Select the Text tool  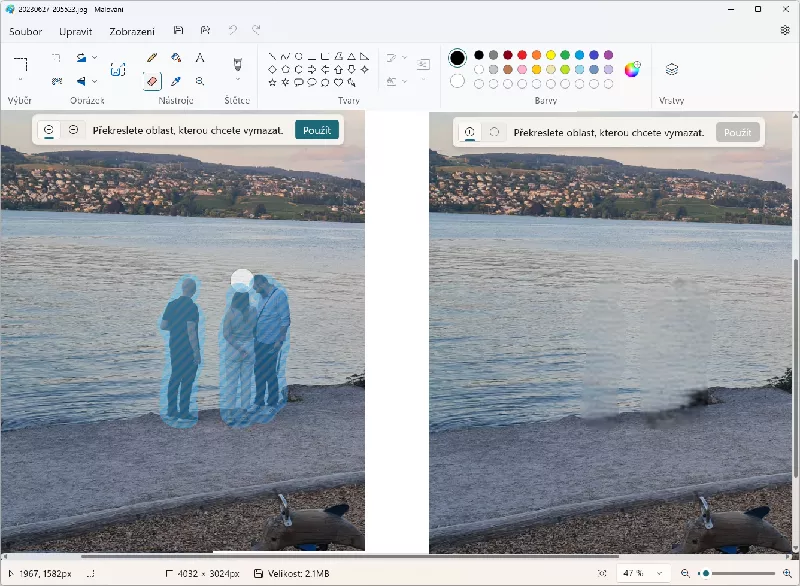(x=200, y=58)
